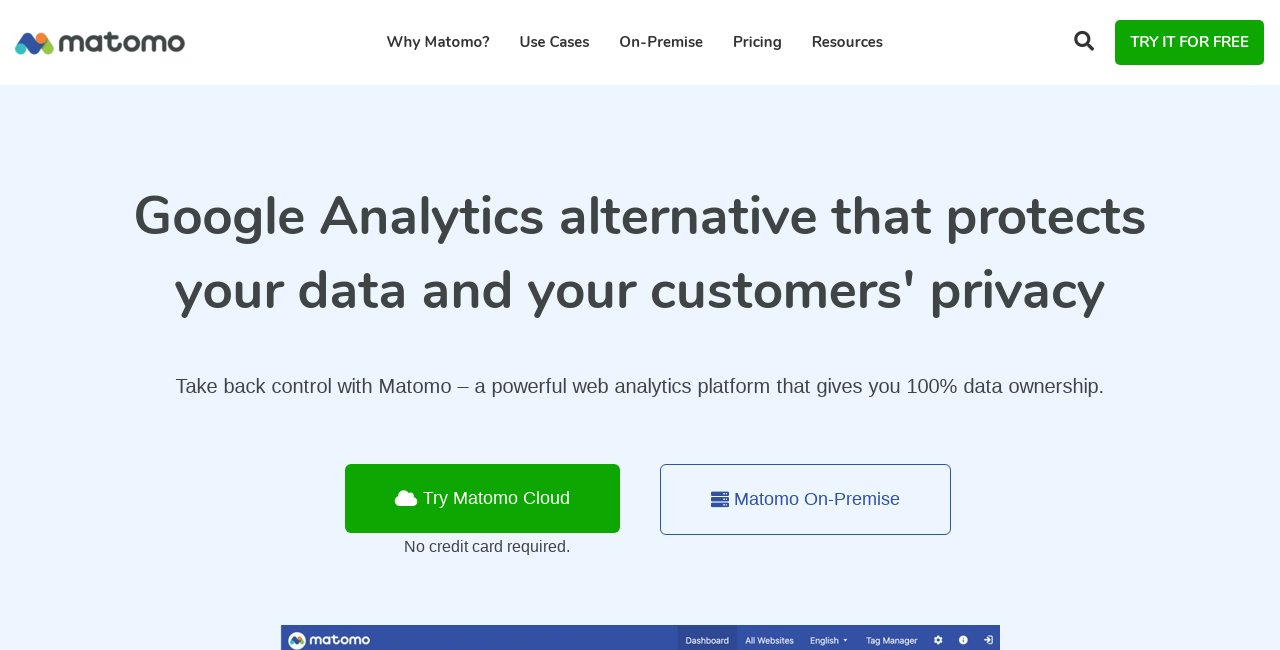
Task: Open the Why Matomo? menu
Action: [x=437, y=40]
